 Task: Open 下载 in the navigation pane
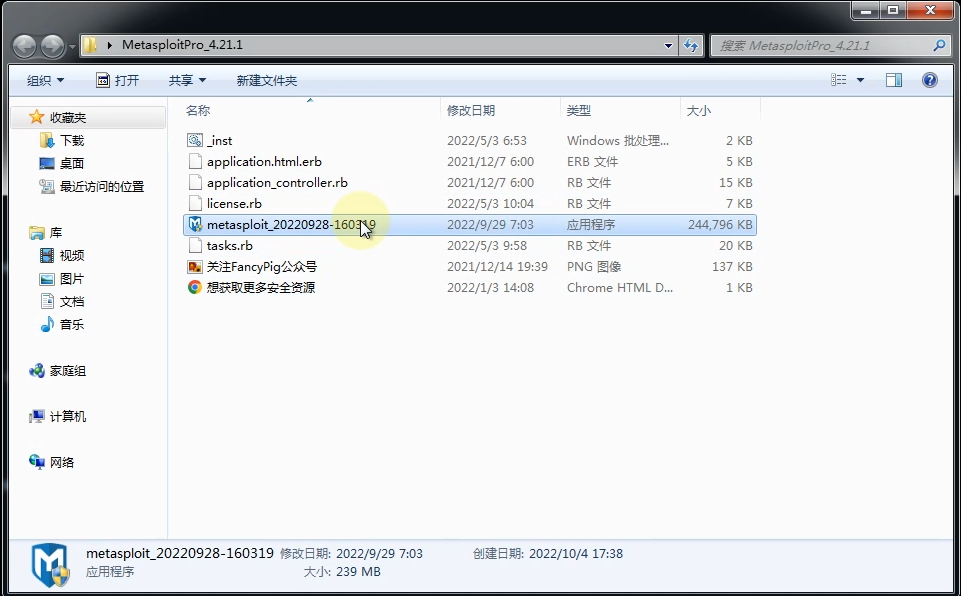pyautogui.click(x=72, y=140)
